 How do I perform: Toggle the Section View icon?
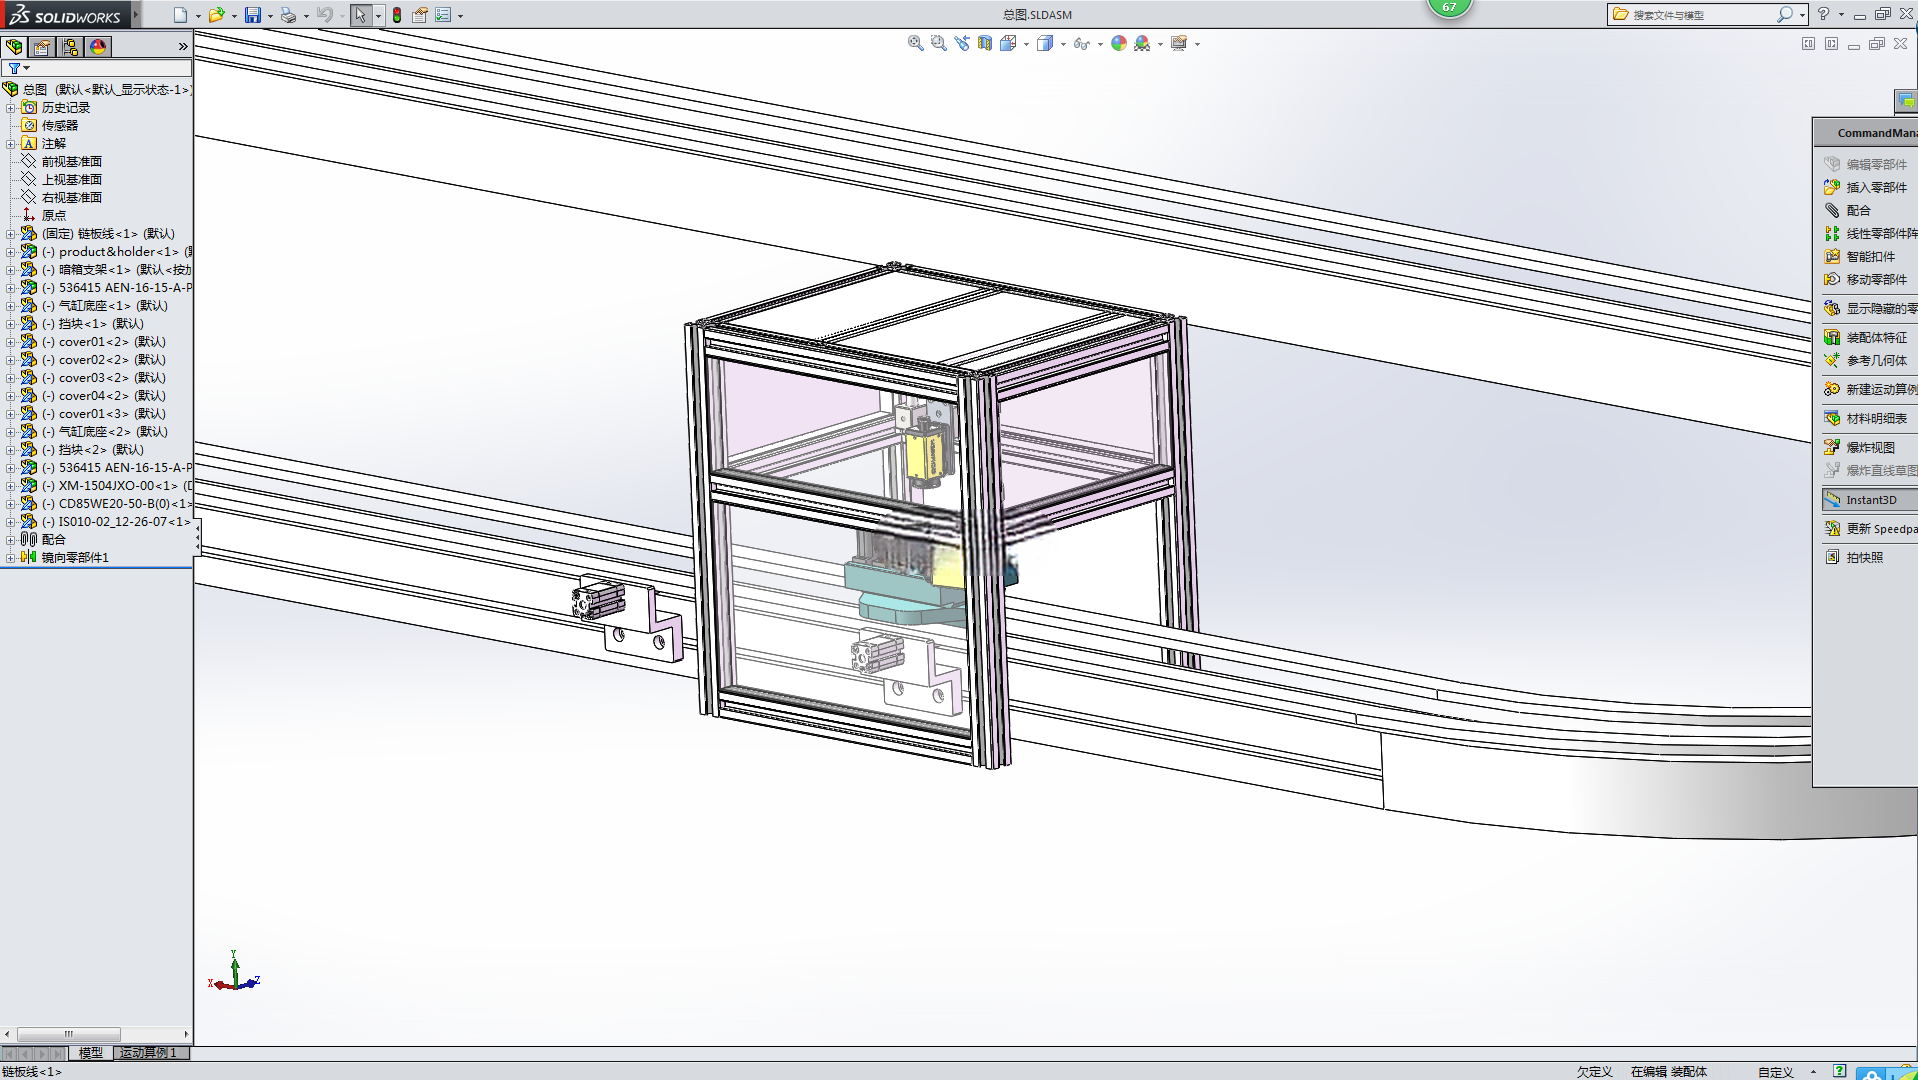coord(985,43)
